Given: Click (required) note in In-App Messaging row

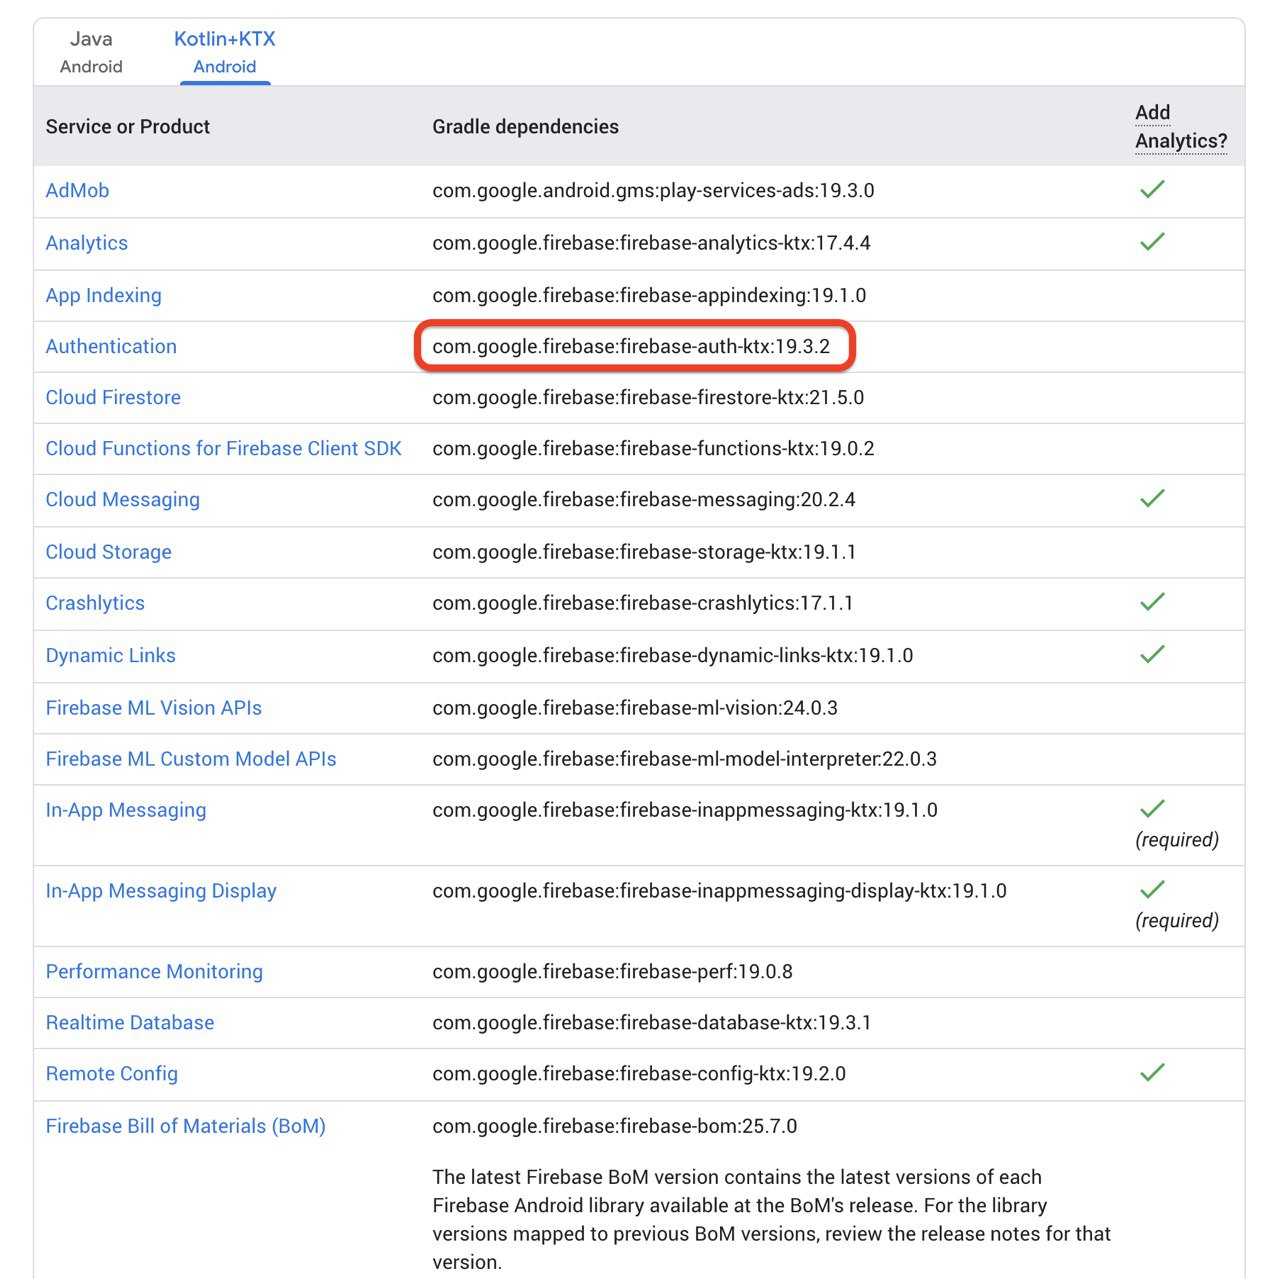Looking at the screenshot, I should pyautogui.click(x=1177, y=840).
